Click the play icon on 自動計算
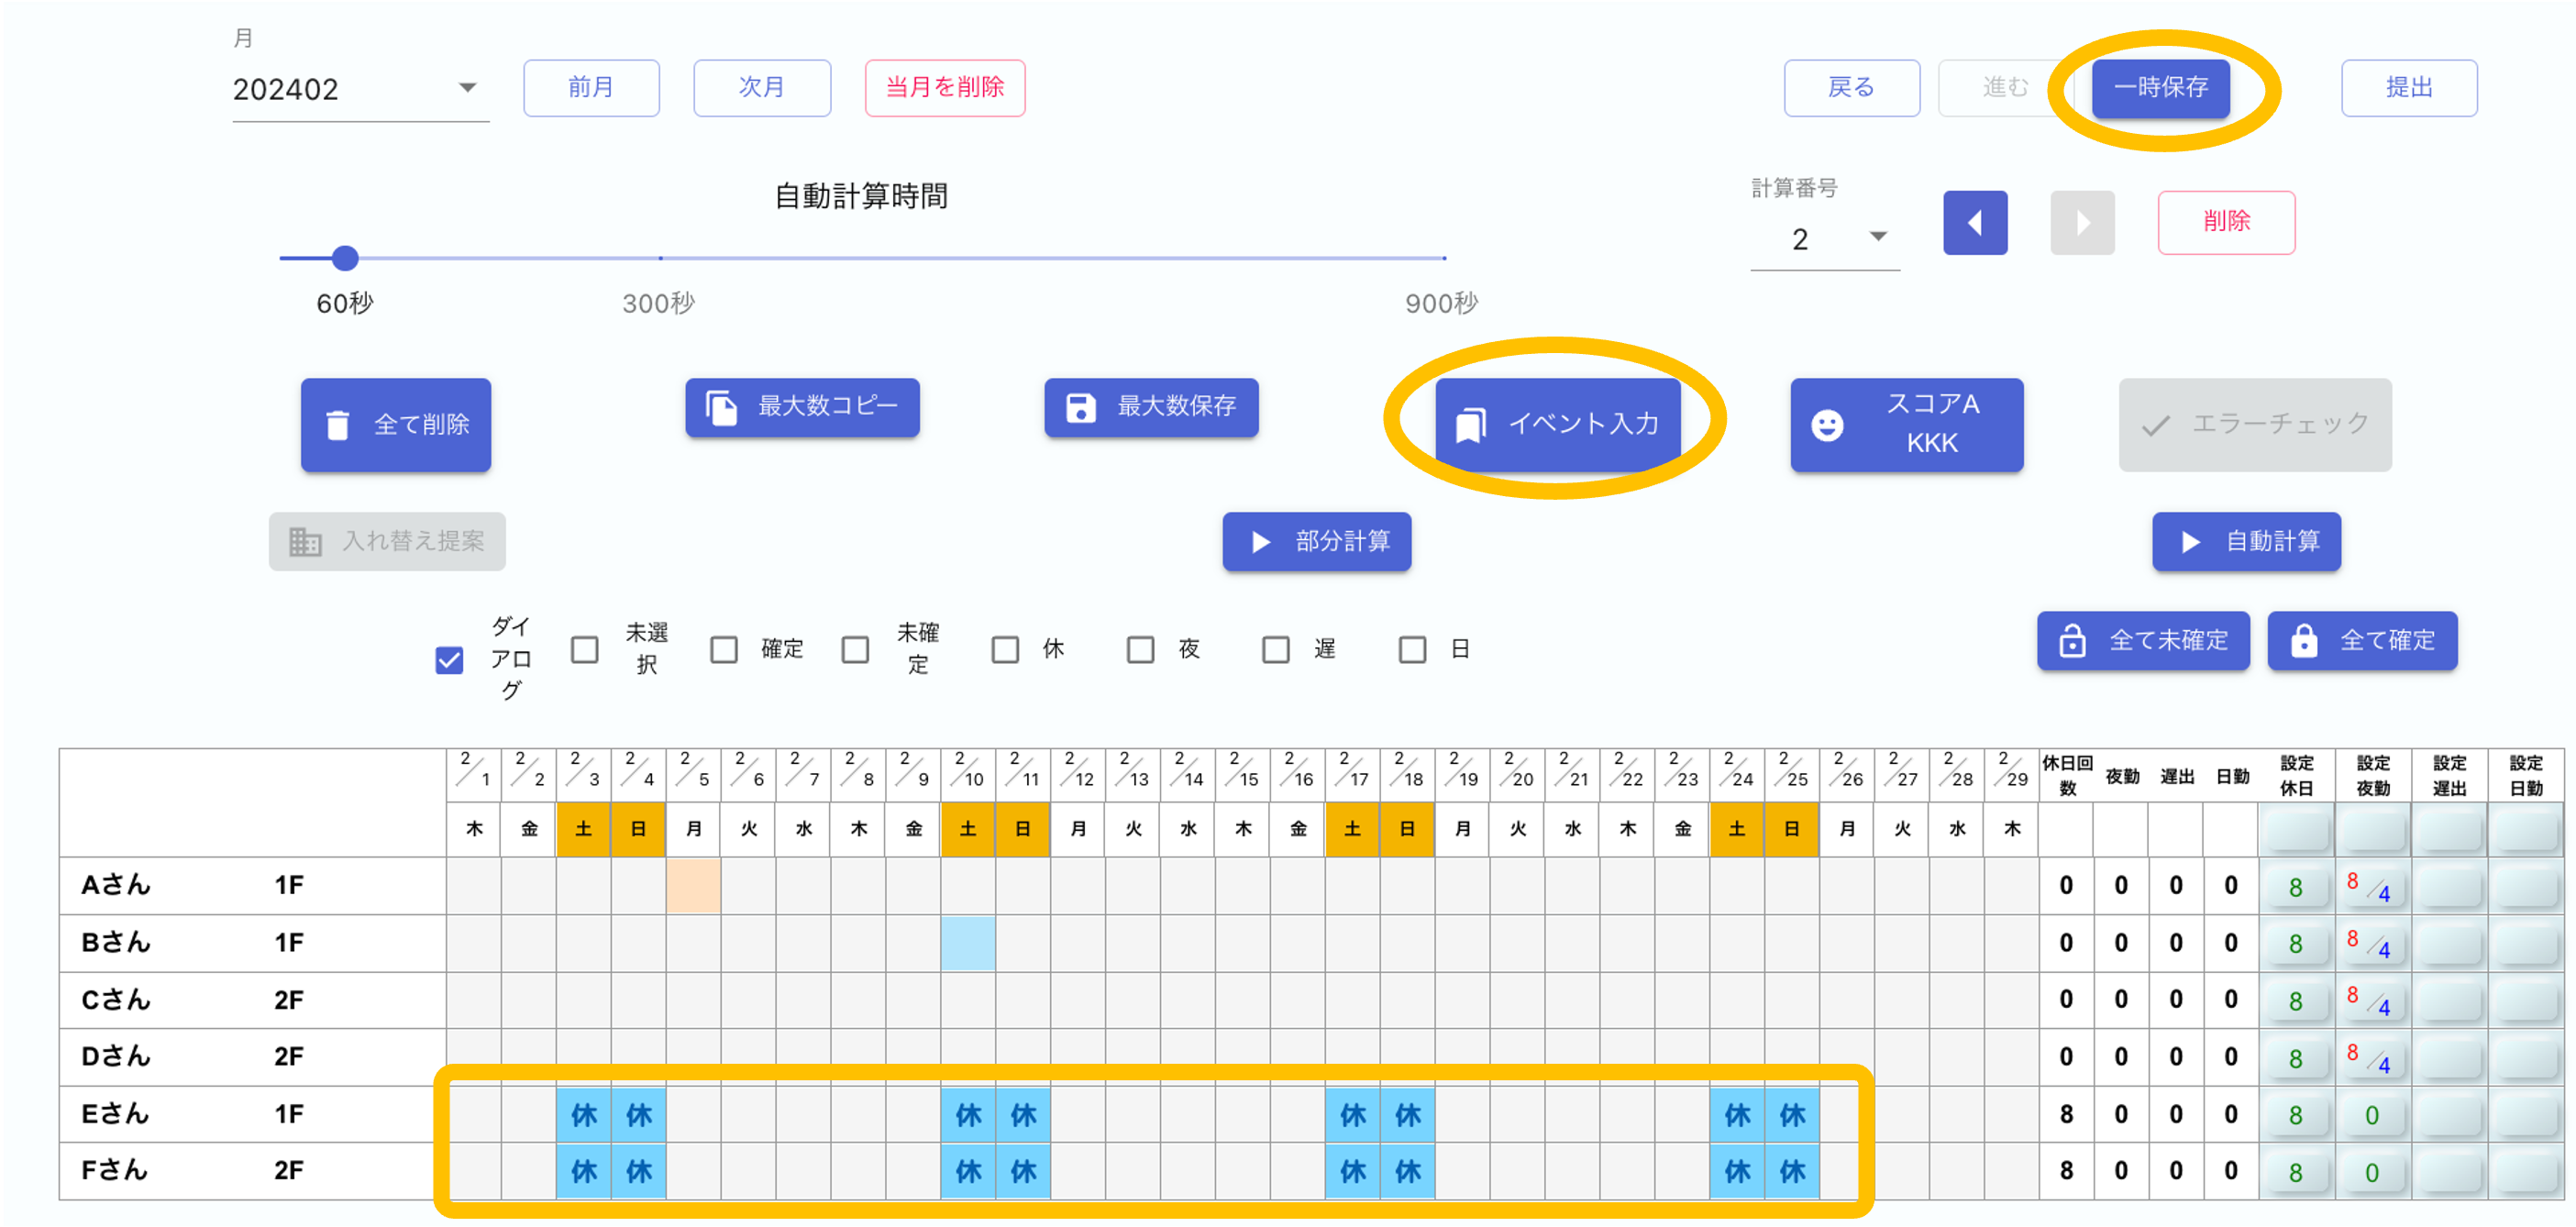The width and height of the screenshot is (2576, 1227). tap(2190, 542)
